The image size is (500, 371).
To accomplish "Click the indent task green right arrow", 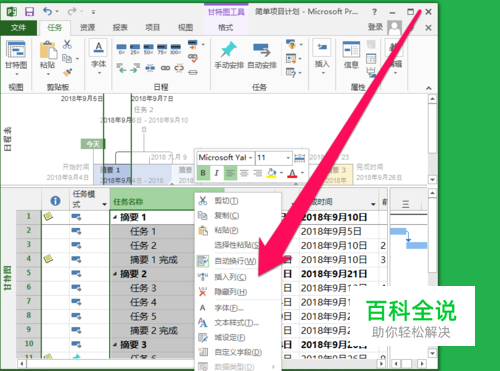I will pos(135,69).
